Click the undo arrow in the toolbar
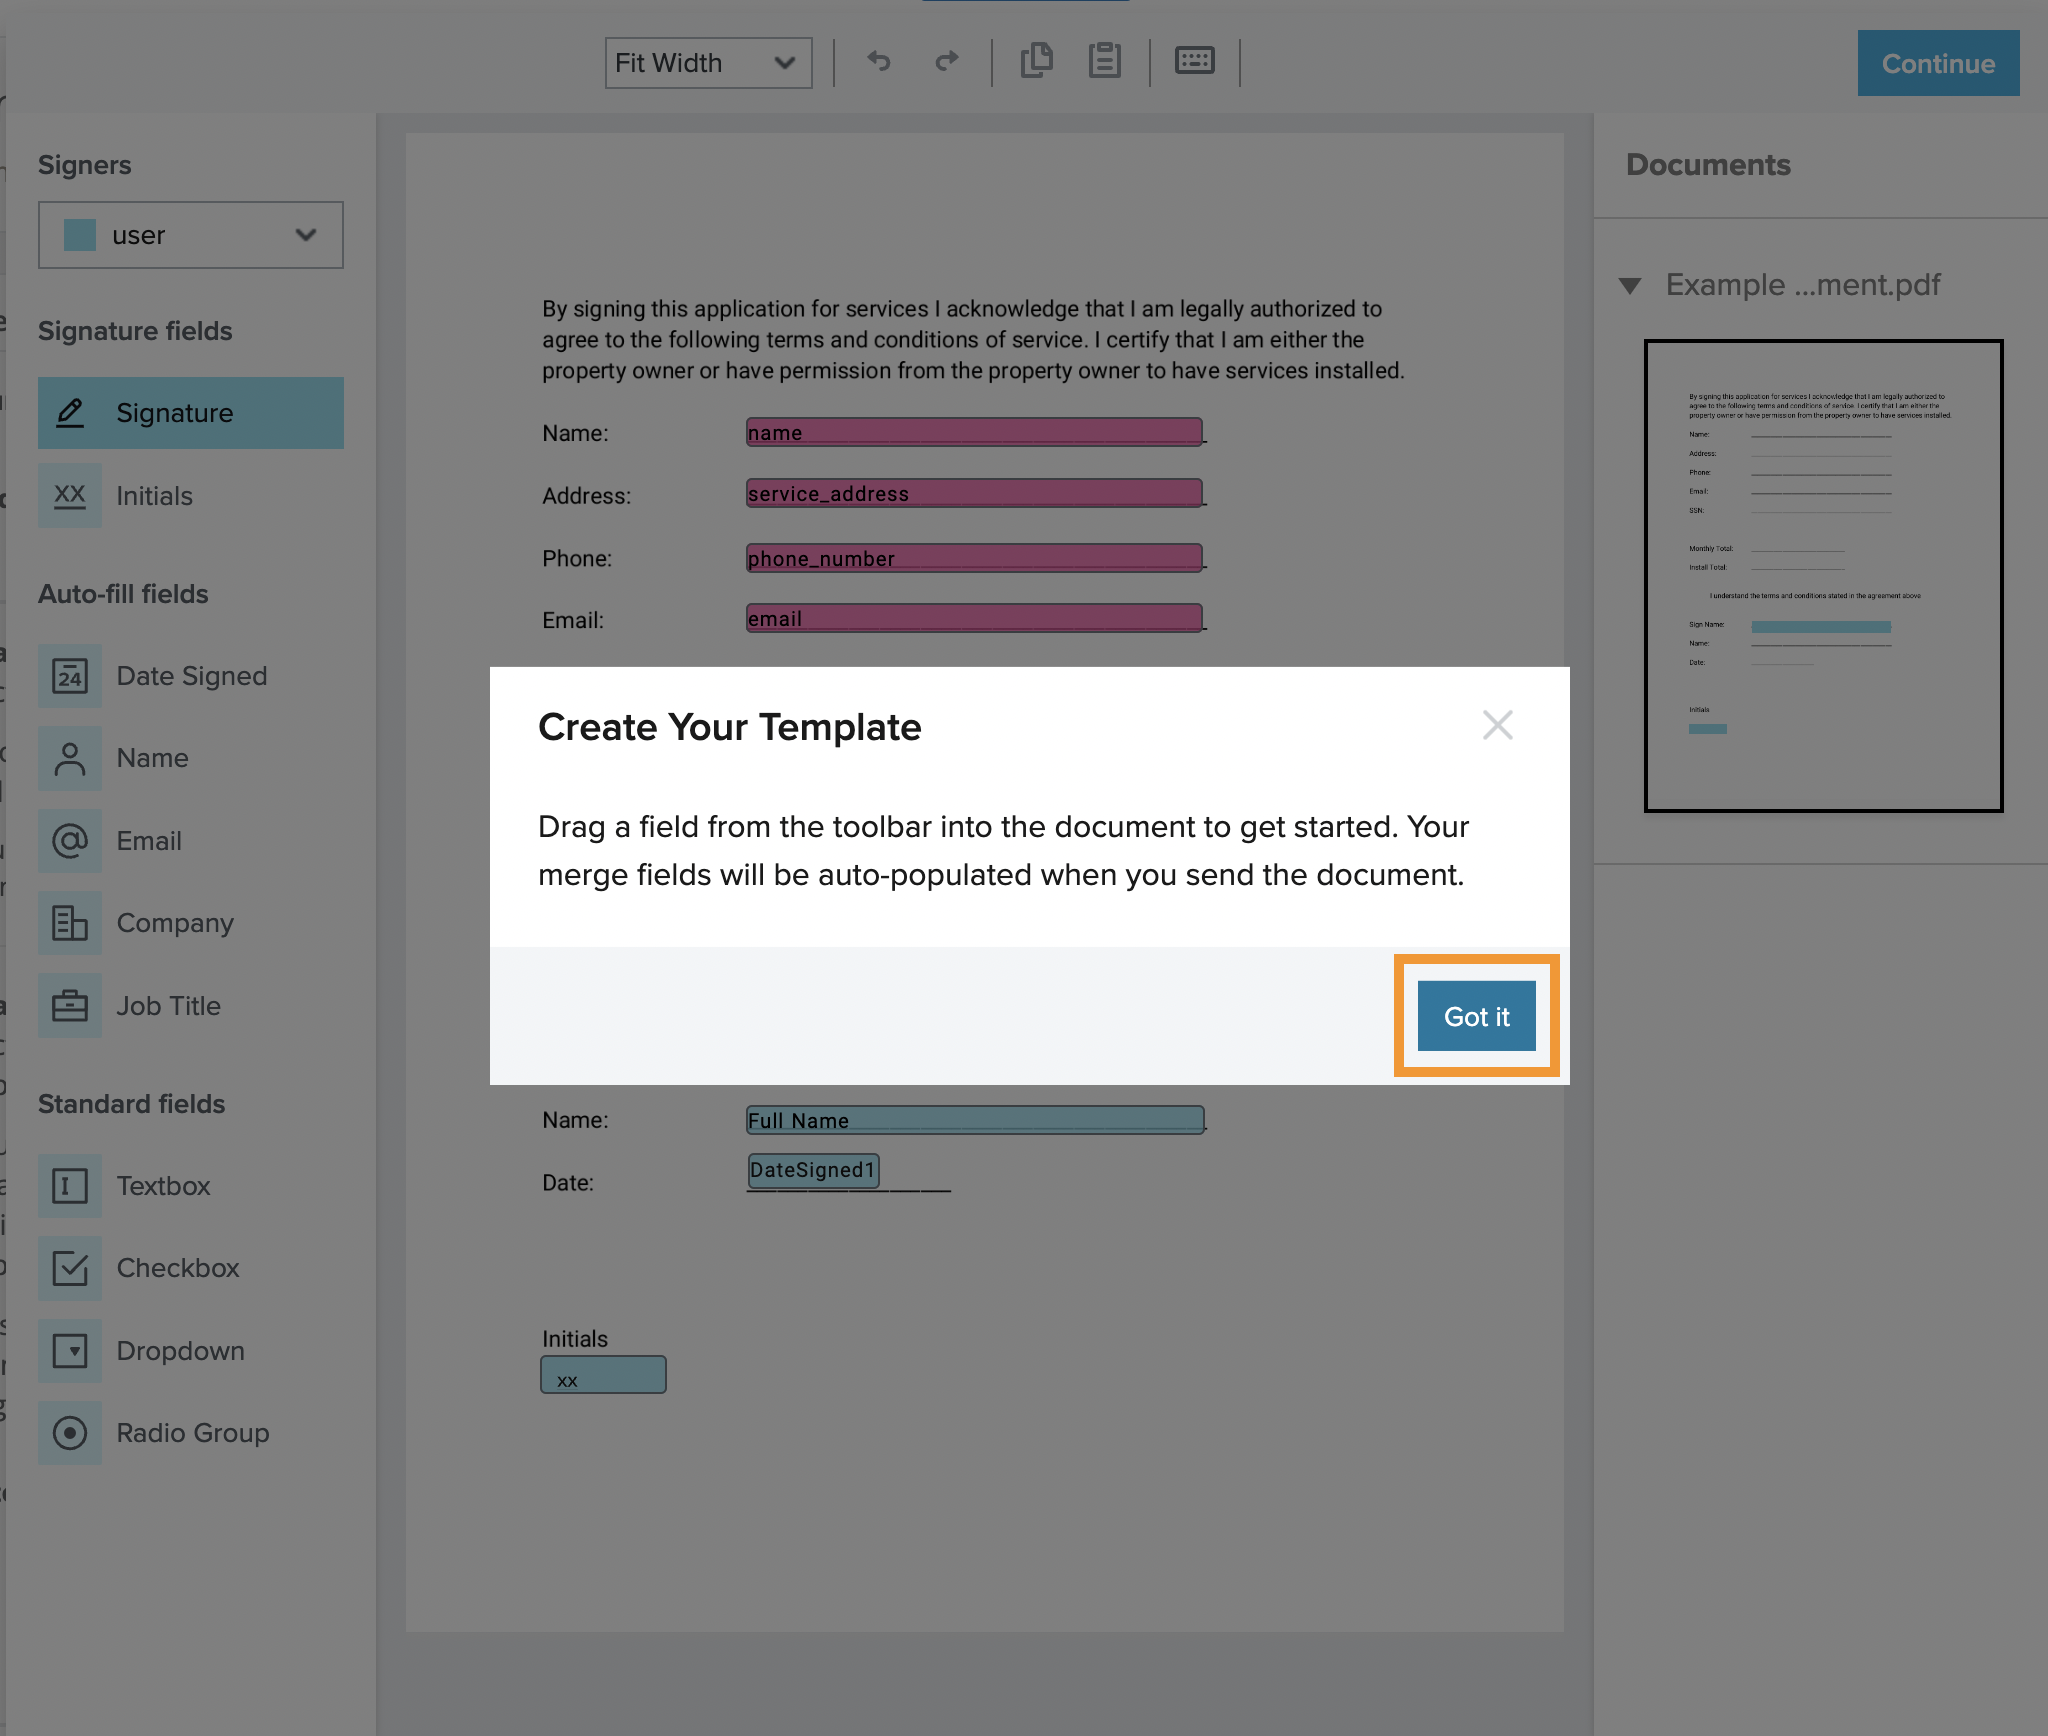This screenshot has width=2048, height=1736. [x=878, y=62]
